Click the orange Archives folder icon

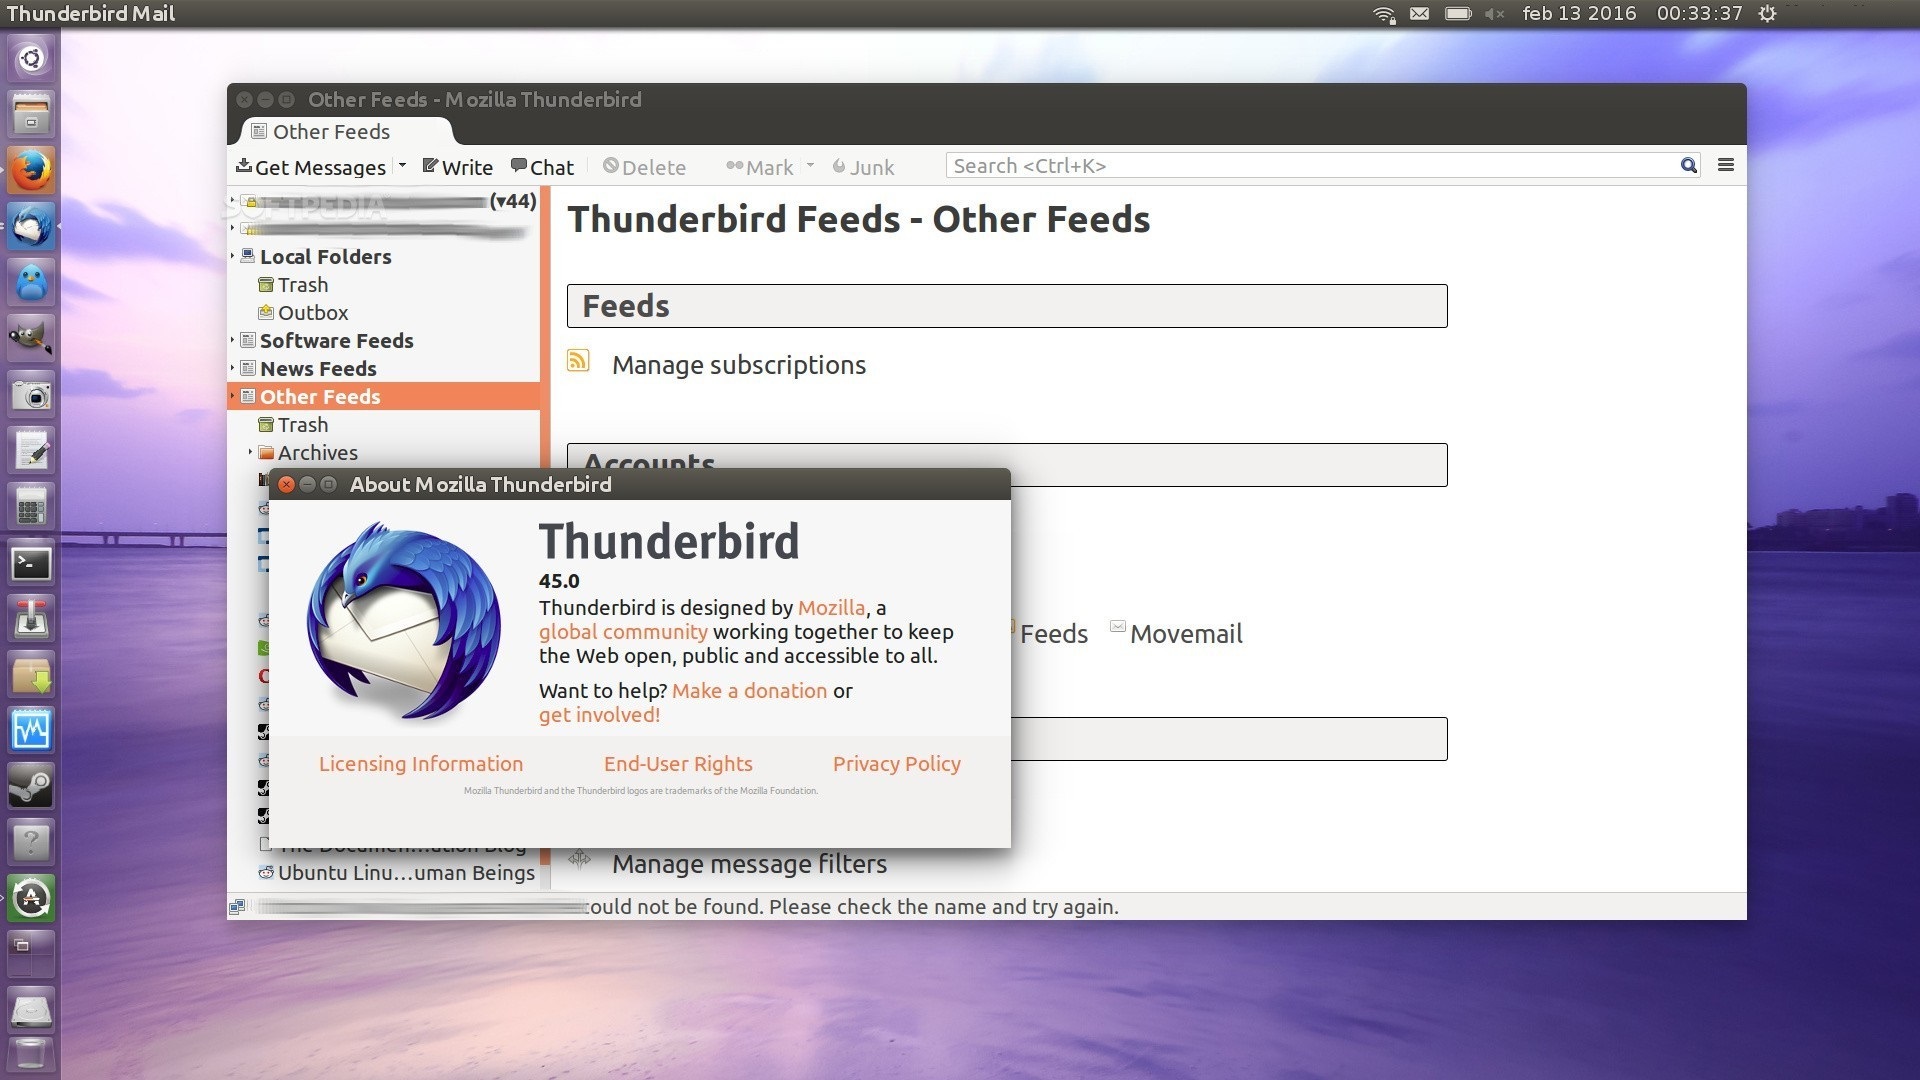pos(266,453)
